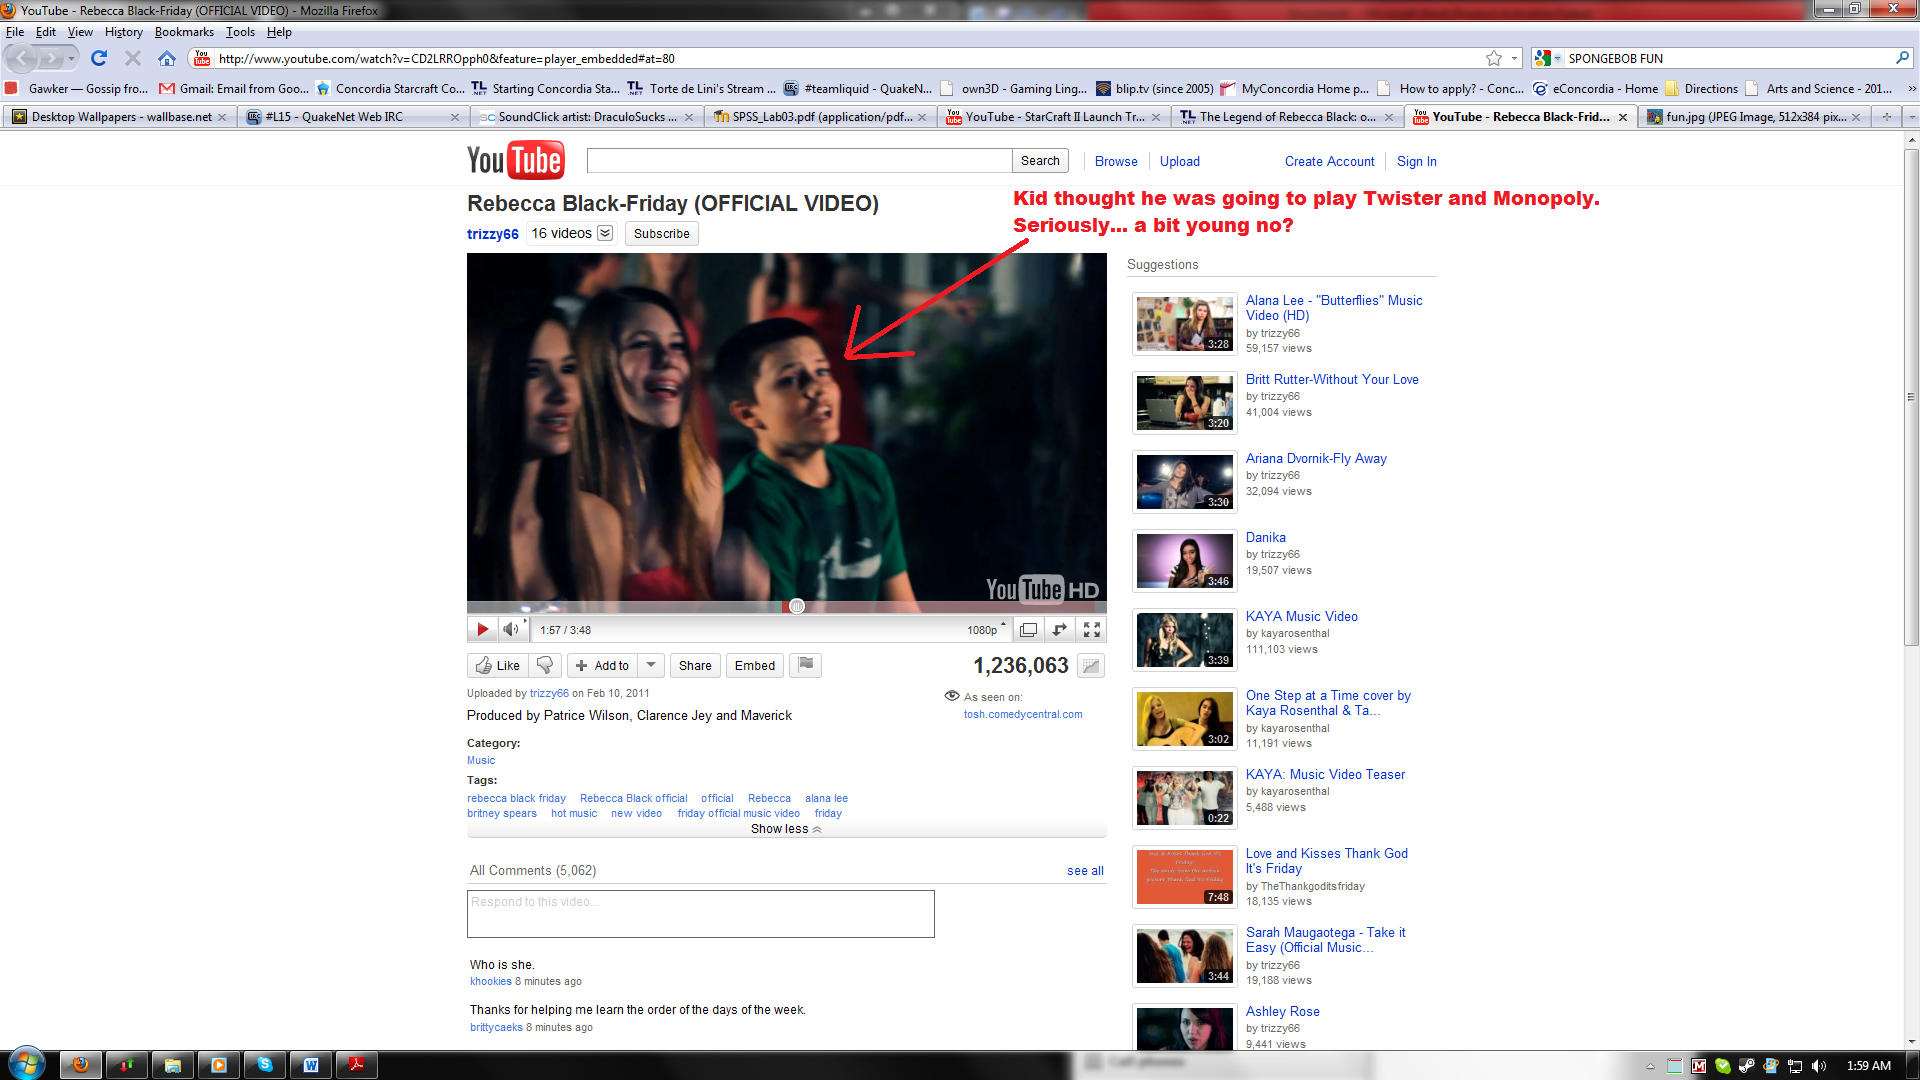Open Adobe Reader from the taskbar
Viewport: 1920px width, 1080px height.
(x=357, y=1065)
